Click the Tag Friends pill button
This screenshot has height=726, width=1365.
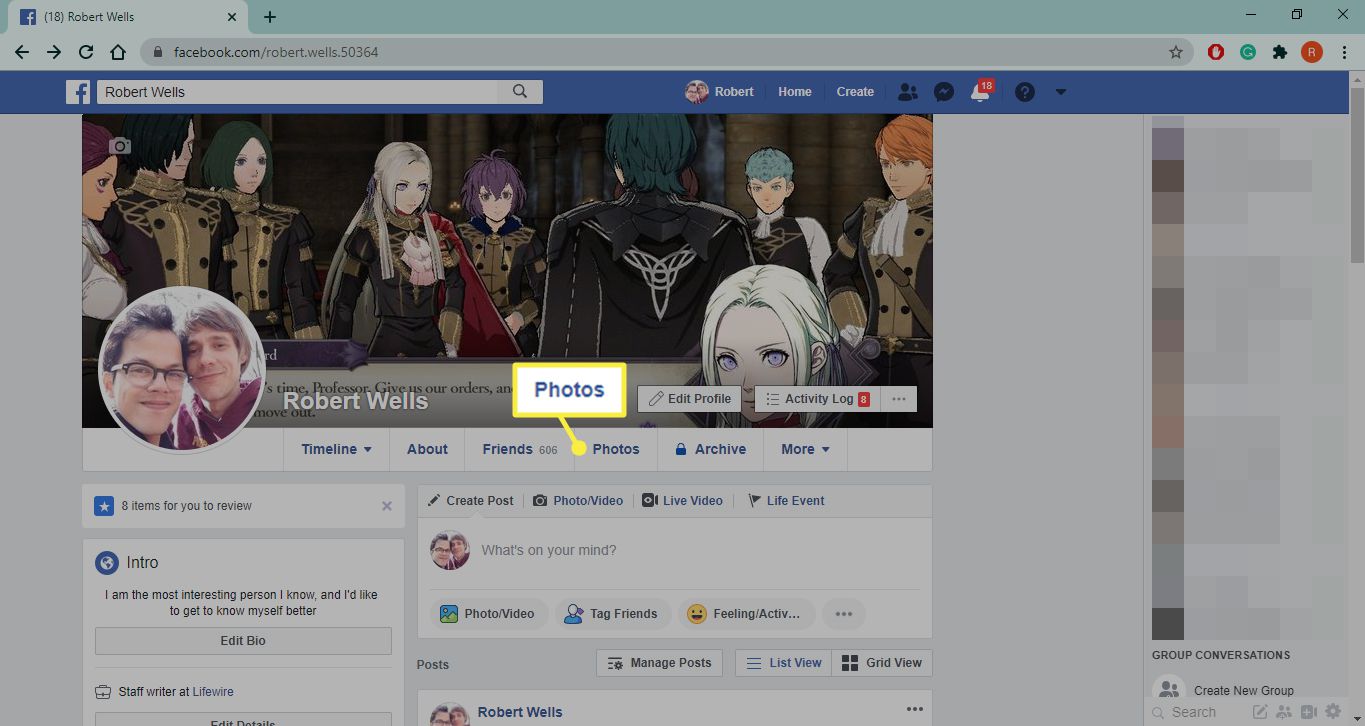[x=612, y=614]
